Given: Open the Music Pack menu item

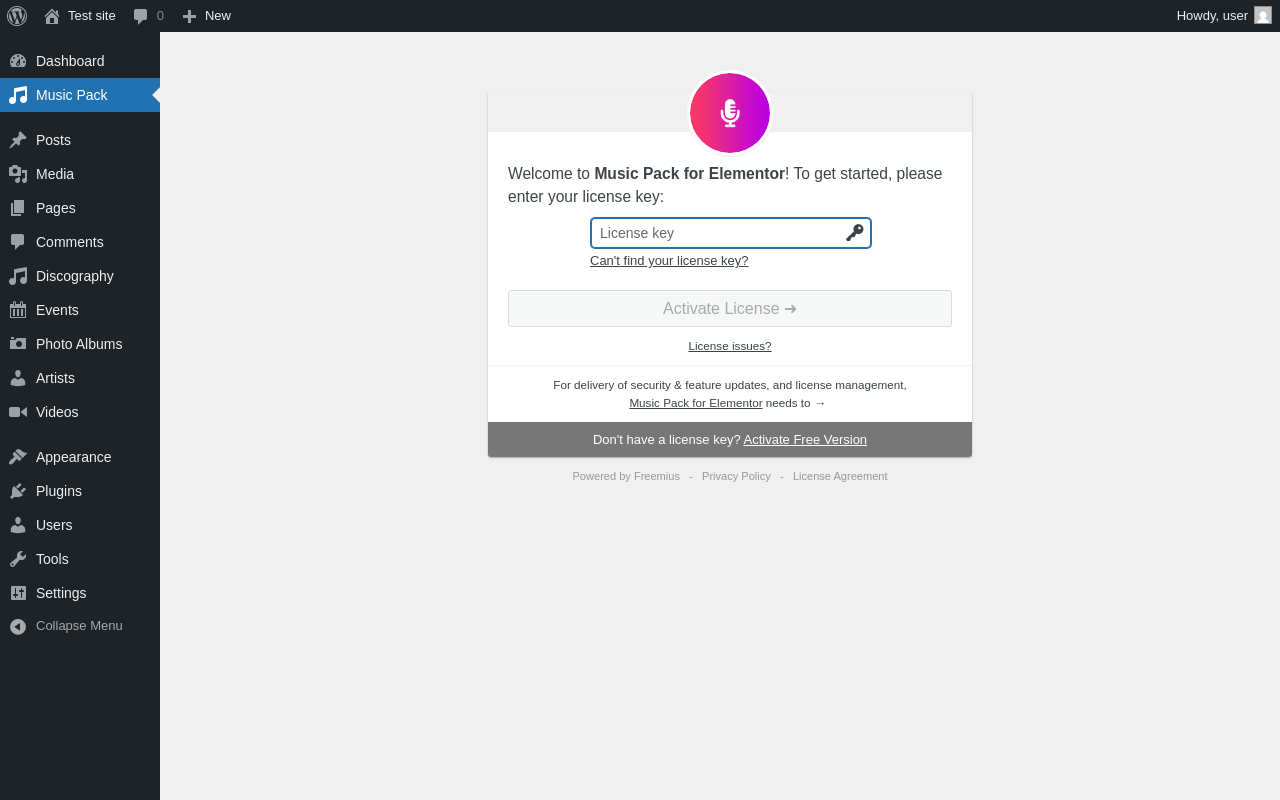Looking at the screenshot, I should pos(80,95).
